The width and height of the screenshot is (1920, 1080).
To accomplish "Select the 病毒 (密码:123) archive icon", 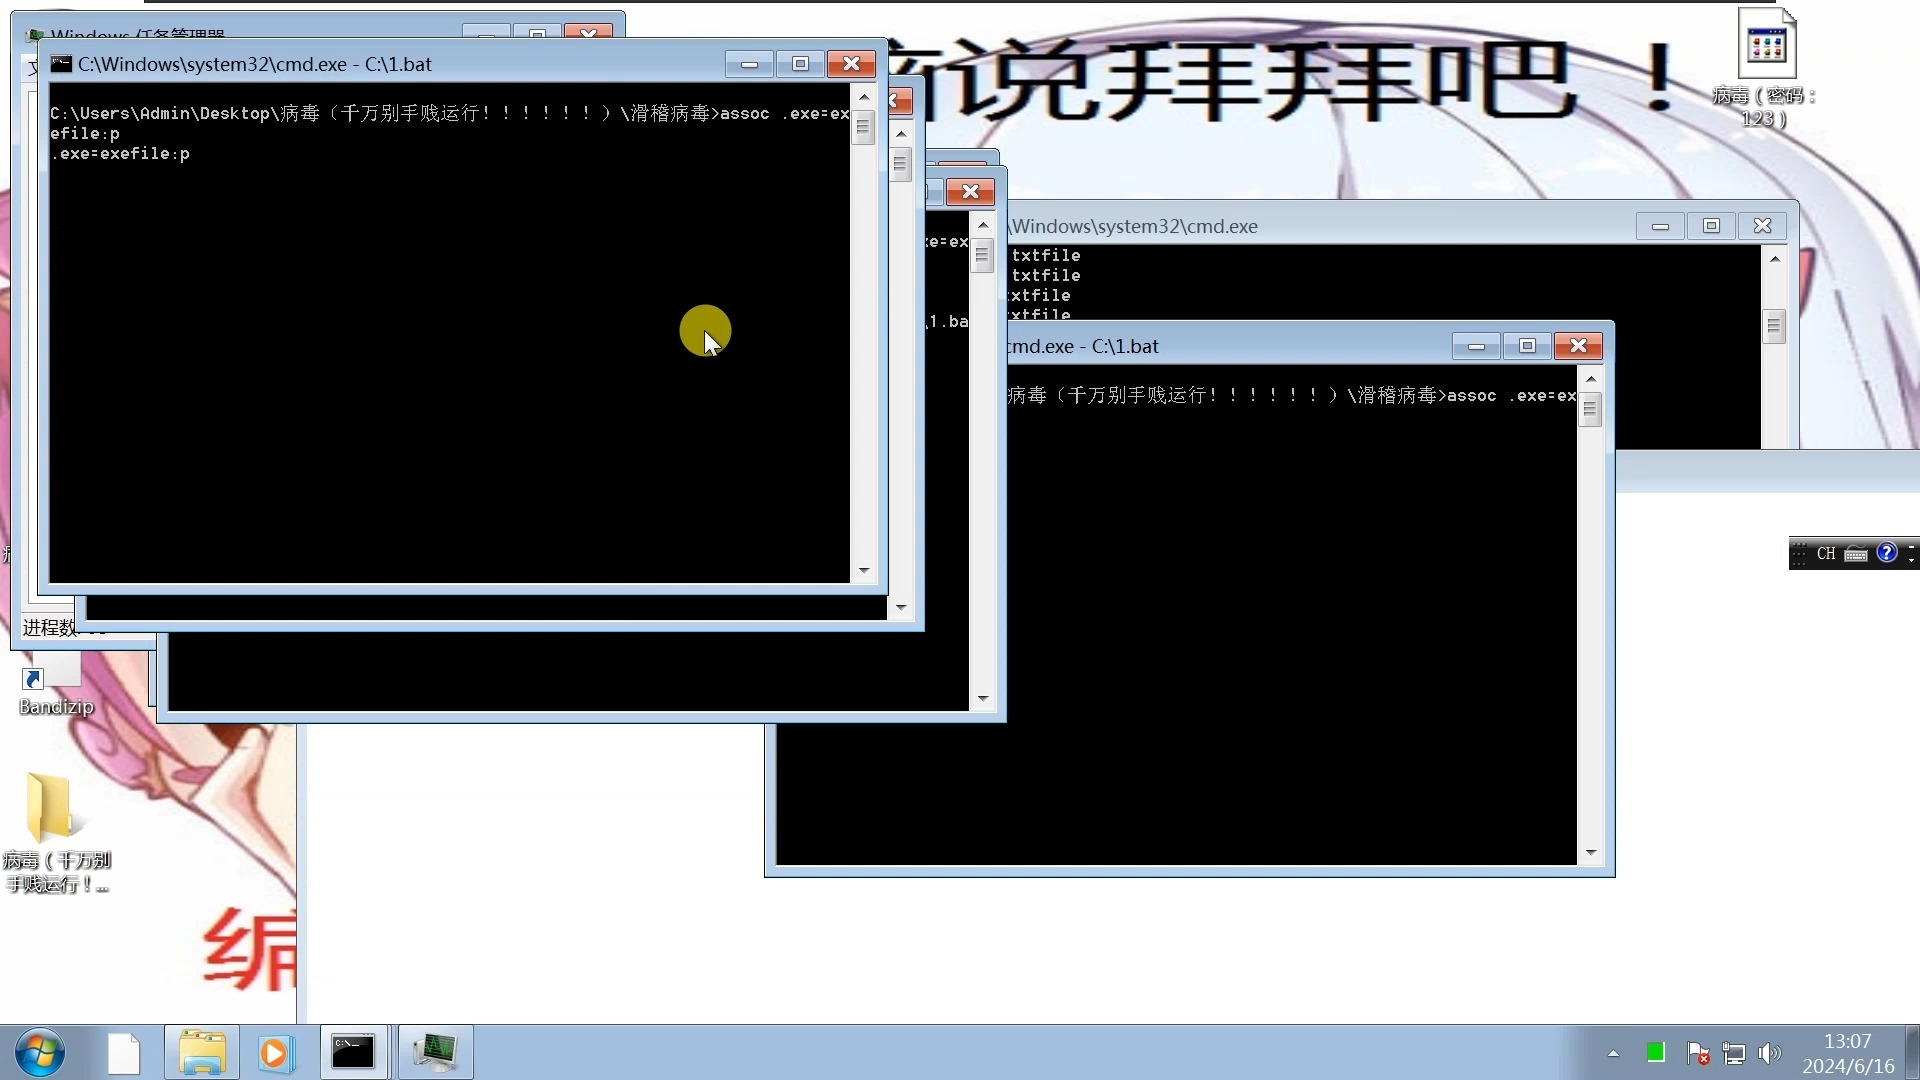I will [x=1765, y=68].
